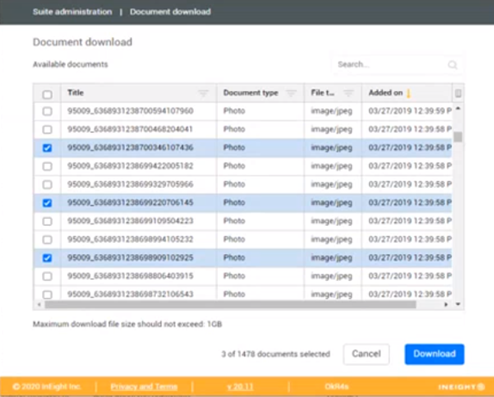Click image/jpeg cell in row ending 9109504223
Screen dimensions: 494x397
332,221
